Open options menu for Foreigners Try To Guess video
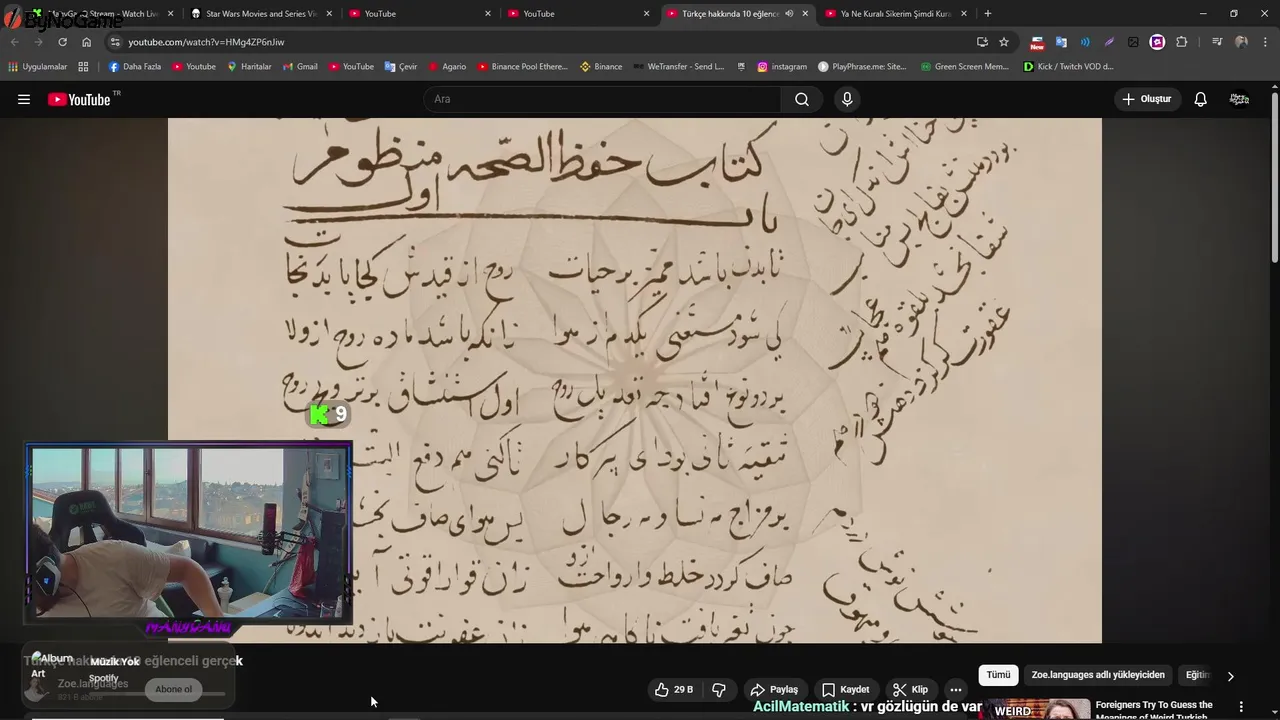Screen dimensions: 1280x720 coord(1241,707)
